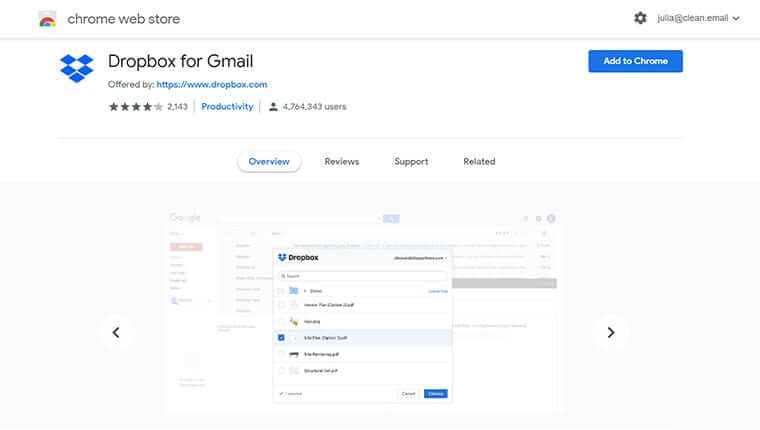Open the 2,143 ratings count
Viewport: 760px width, 430px height.
(177, 107)
